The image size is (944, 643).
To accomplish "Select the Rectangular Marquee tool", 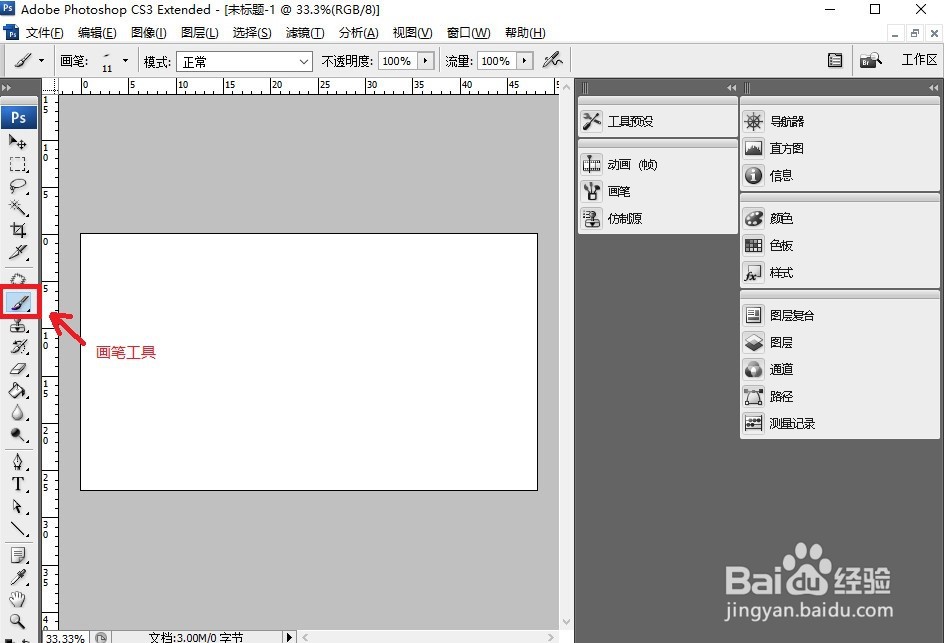I will [17, 164].
